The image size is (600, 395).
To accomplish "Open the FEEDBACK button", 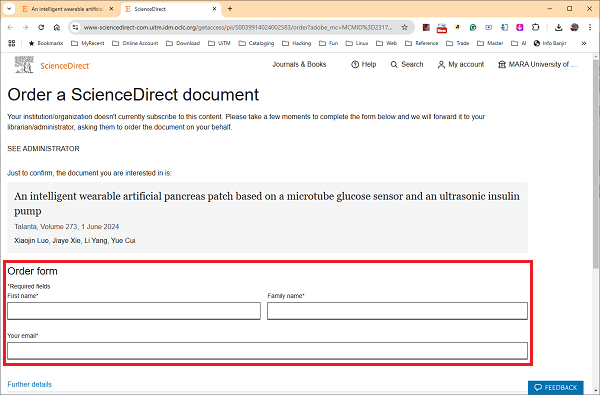I will coord(556,387).
